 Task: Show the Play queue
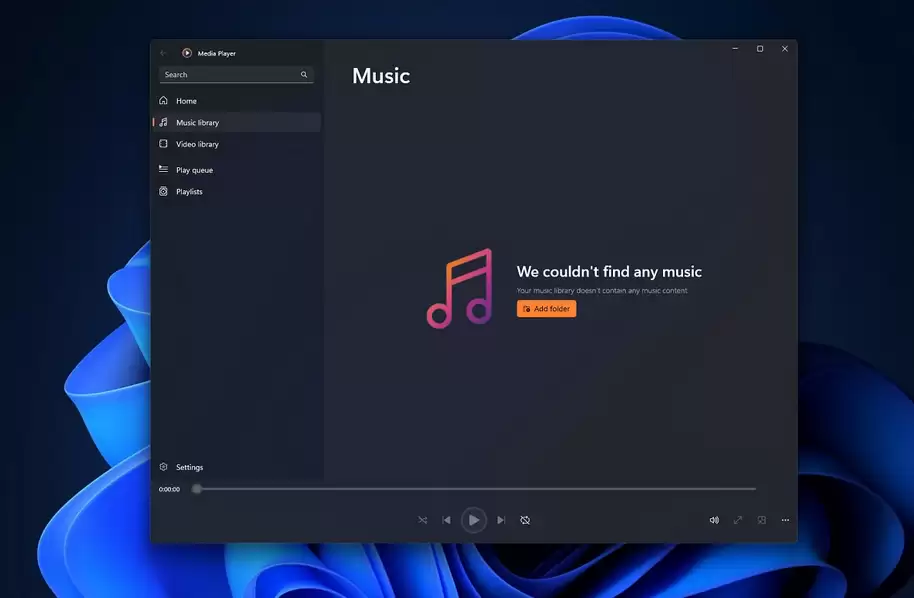194,170
